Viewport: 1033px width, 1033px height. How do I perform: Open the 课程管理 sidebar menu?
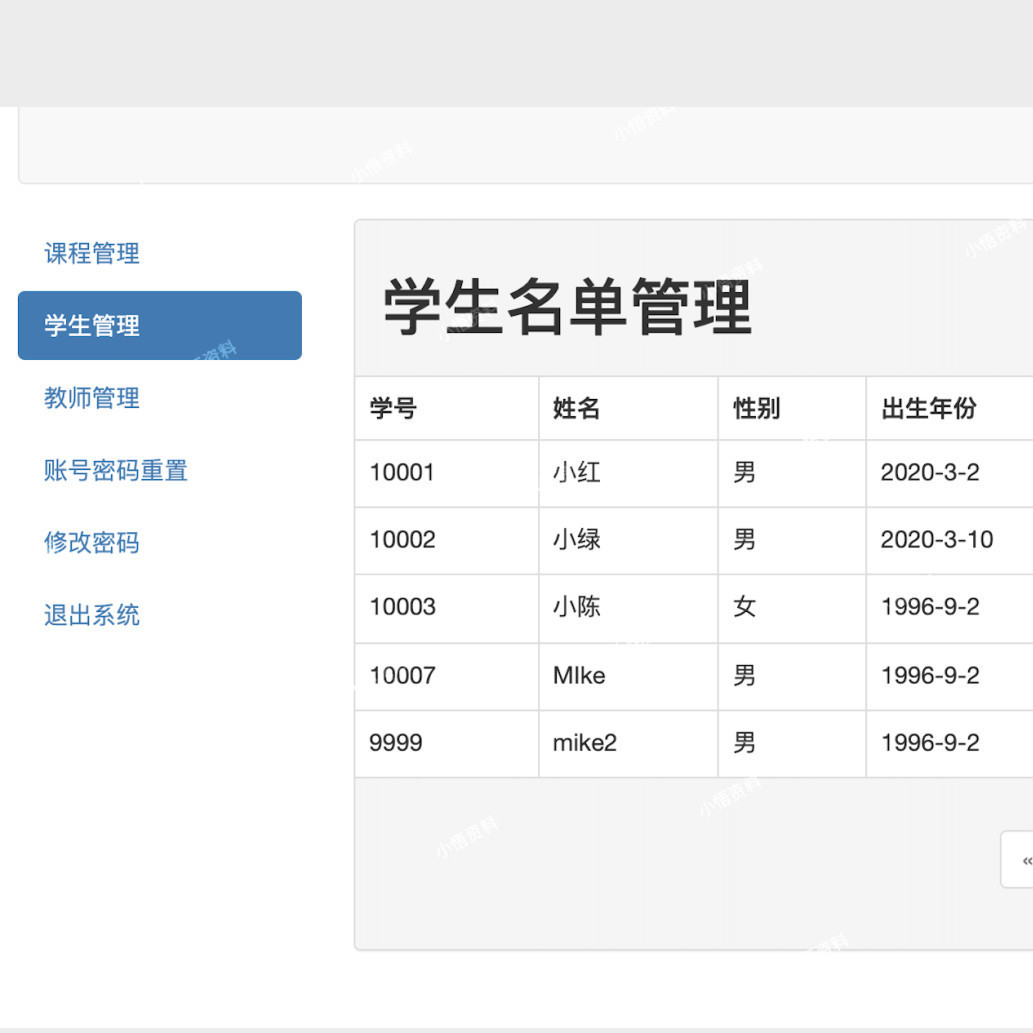click(92, 253)
